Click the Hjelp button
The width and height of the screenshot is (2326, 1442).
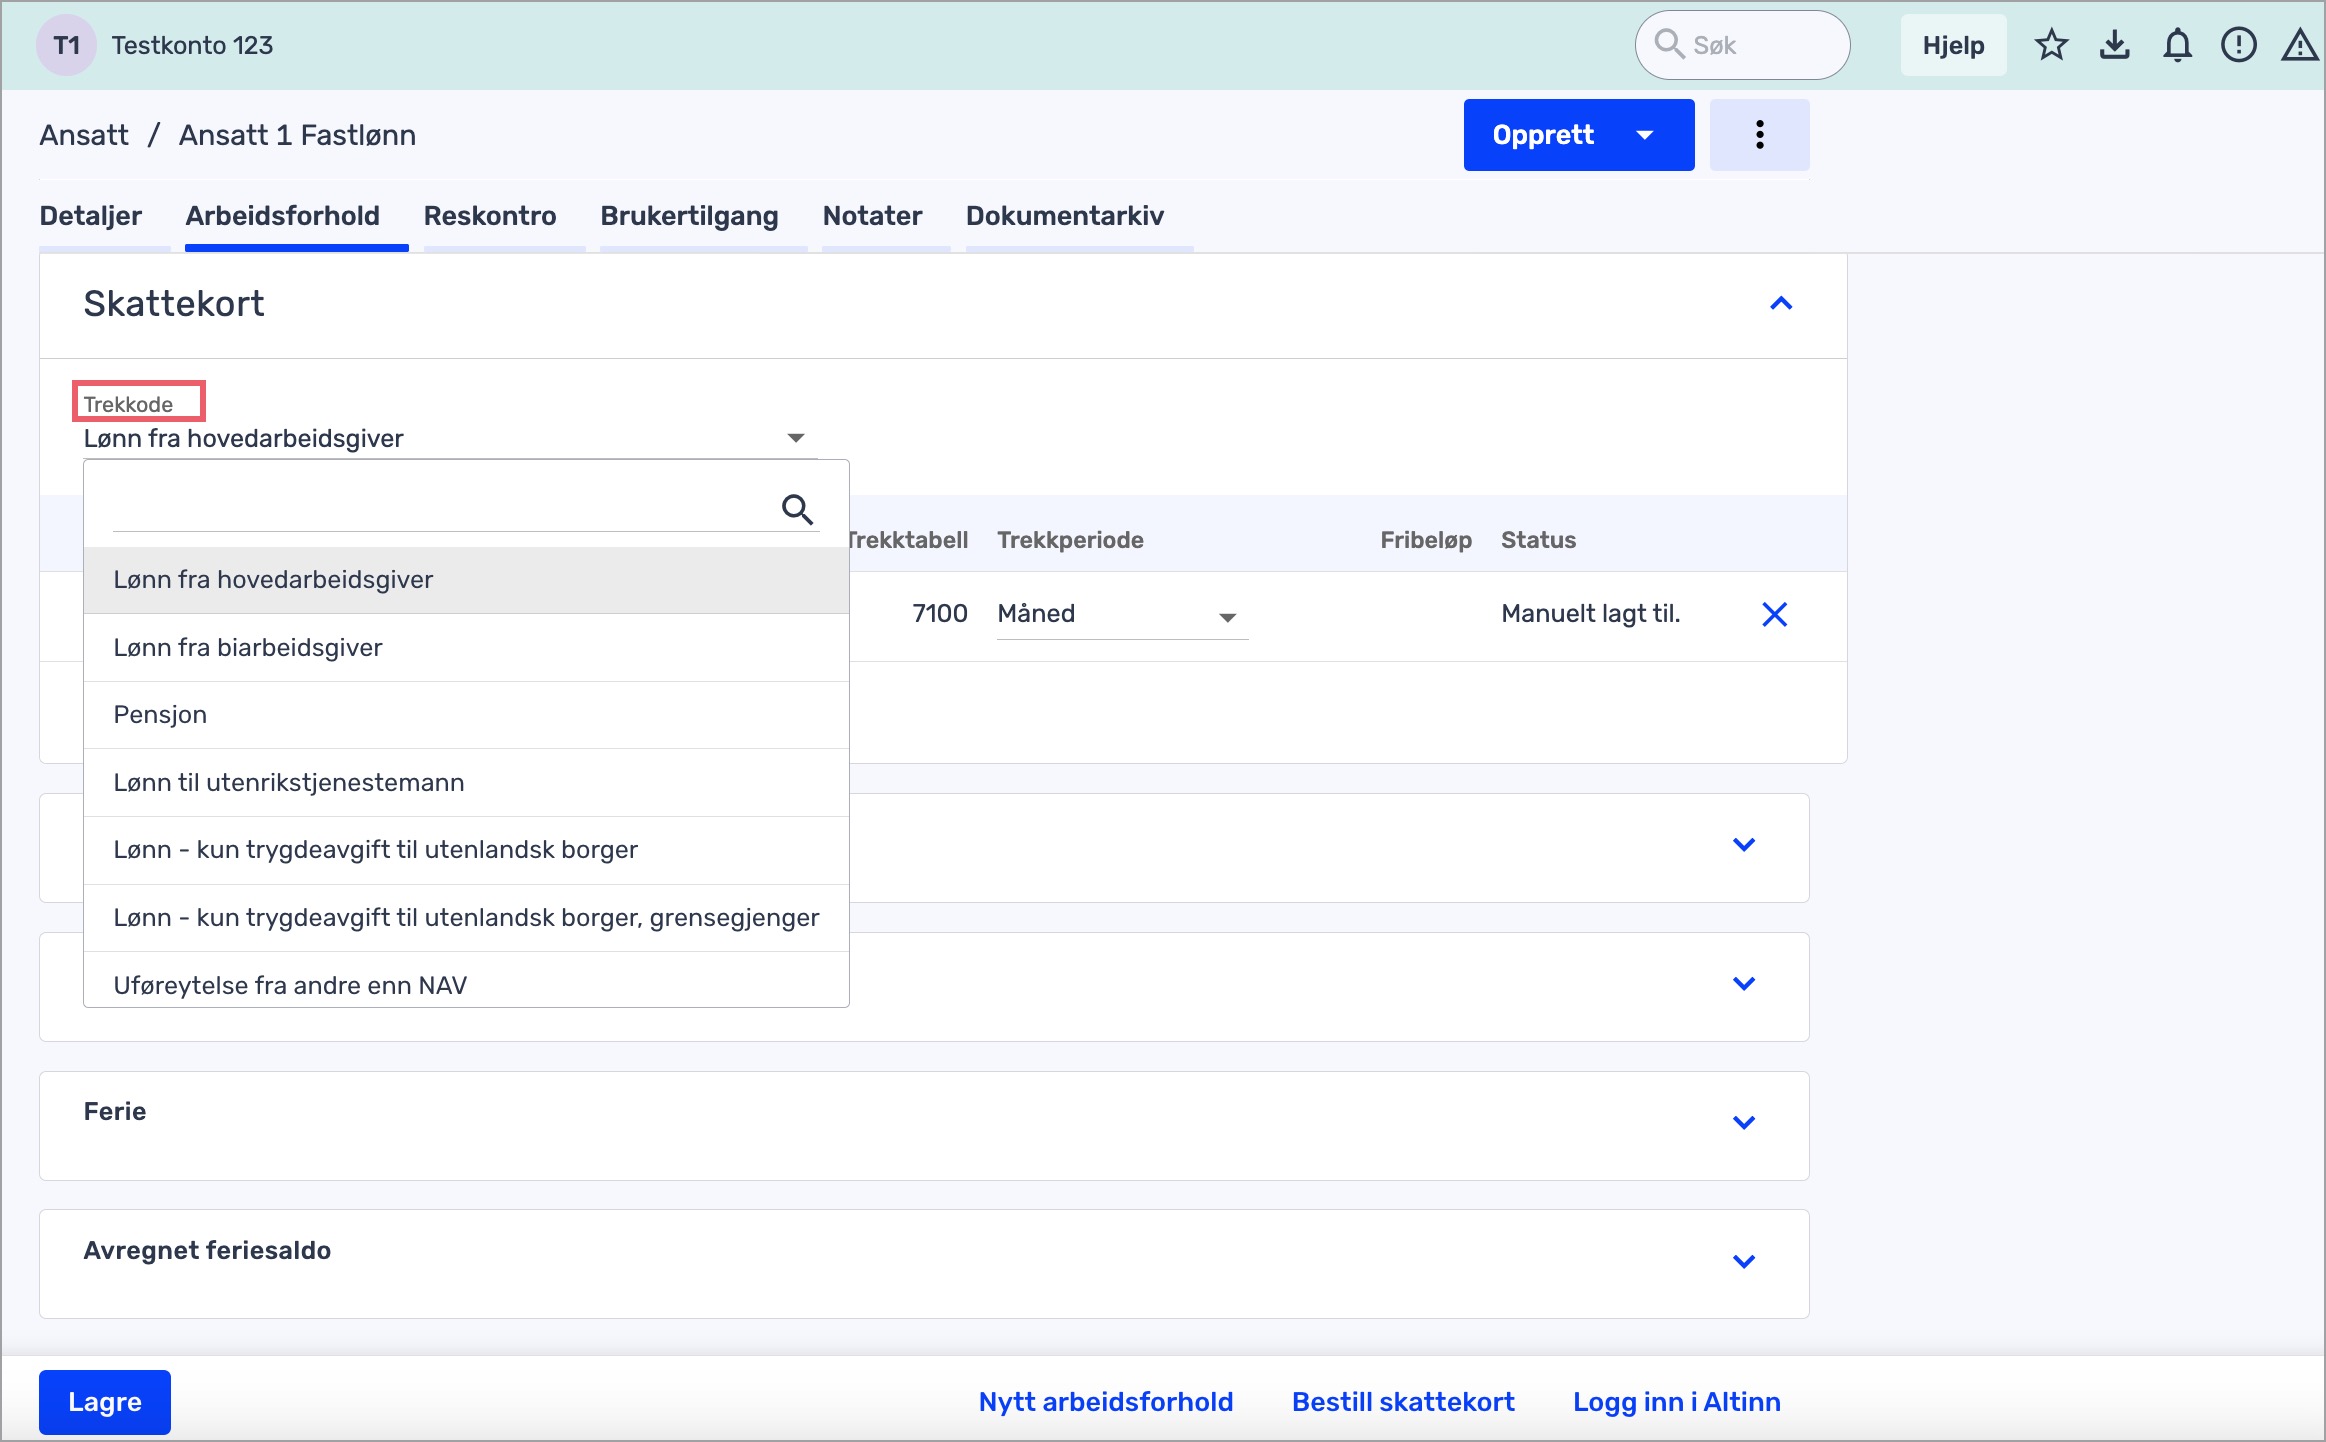click(1953, 45)
